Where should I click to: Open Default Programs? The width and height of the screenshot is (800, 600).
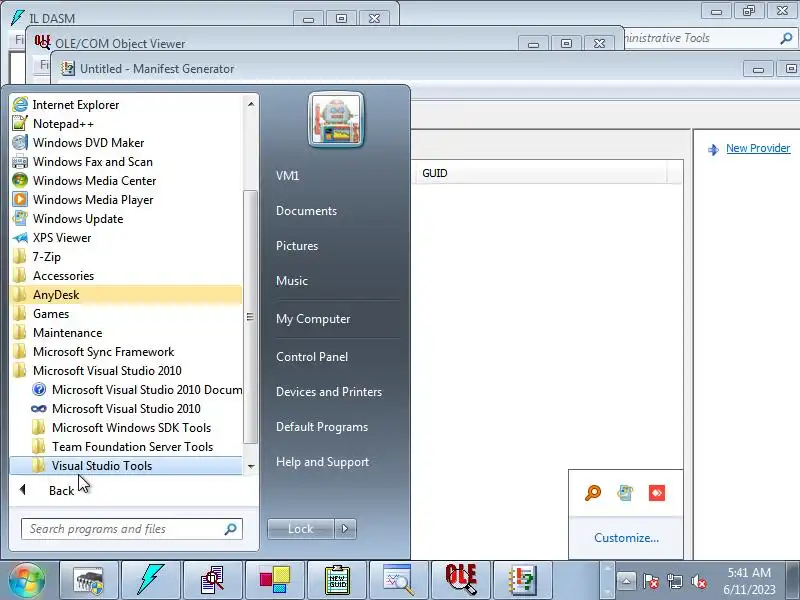pos(321,427)
